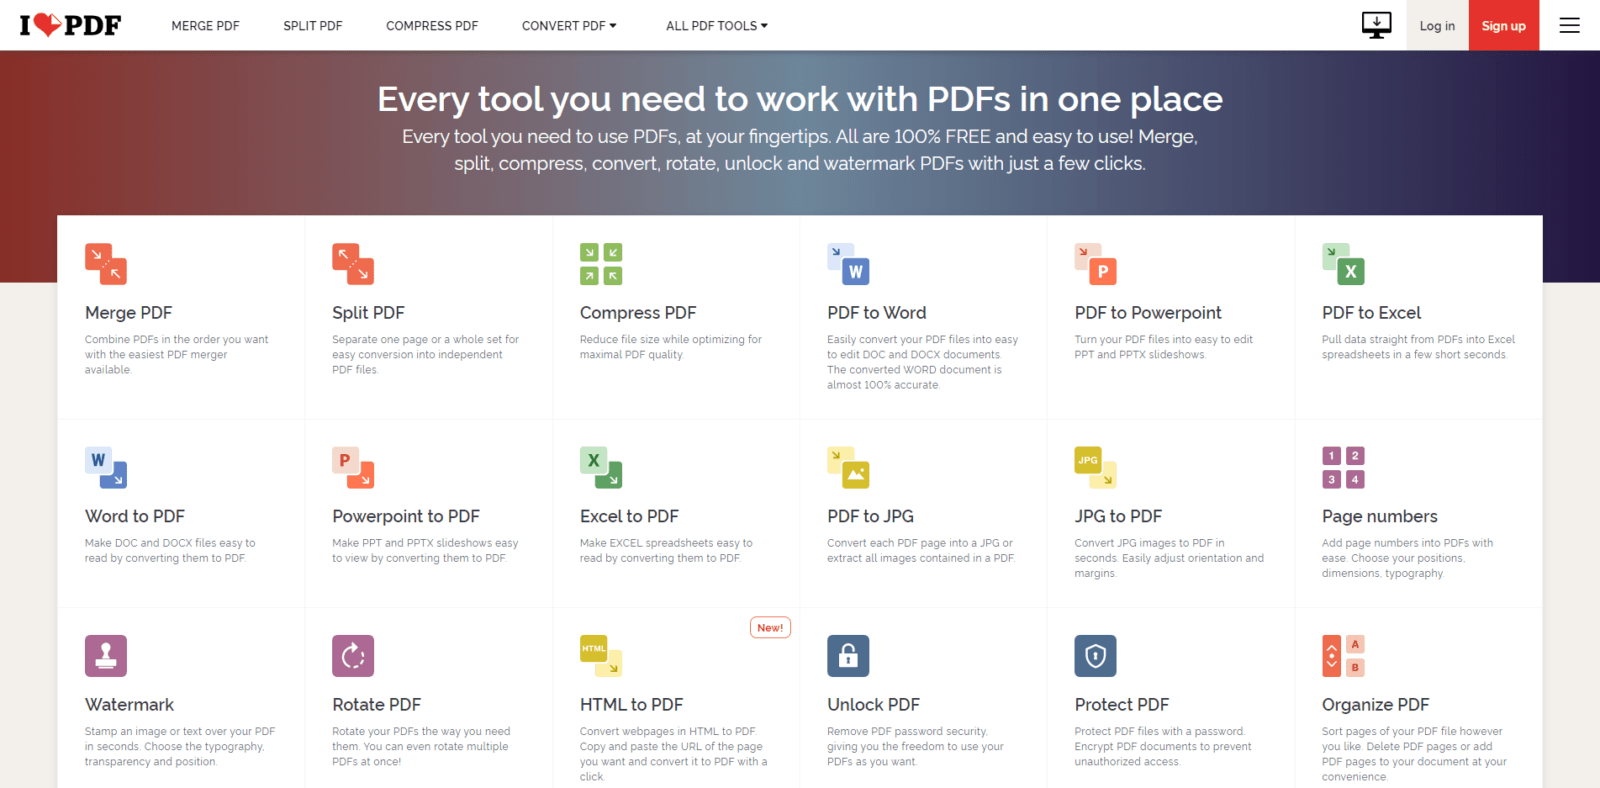This screenshot has height=788, width=1600.
Task: Click the PDF to Powerpoint icon
Action: point(1096,264)
